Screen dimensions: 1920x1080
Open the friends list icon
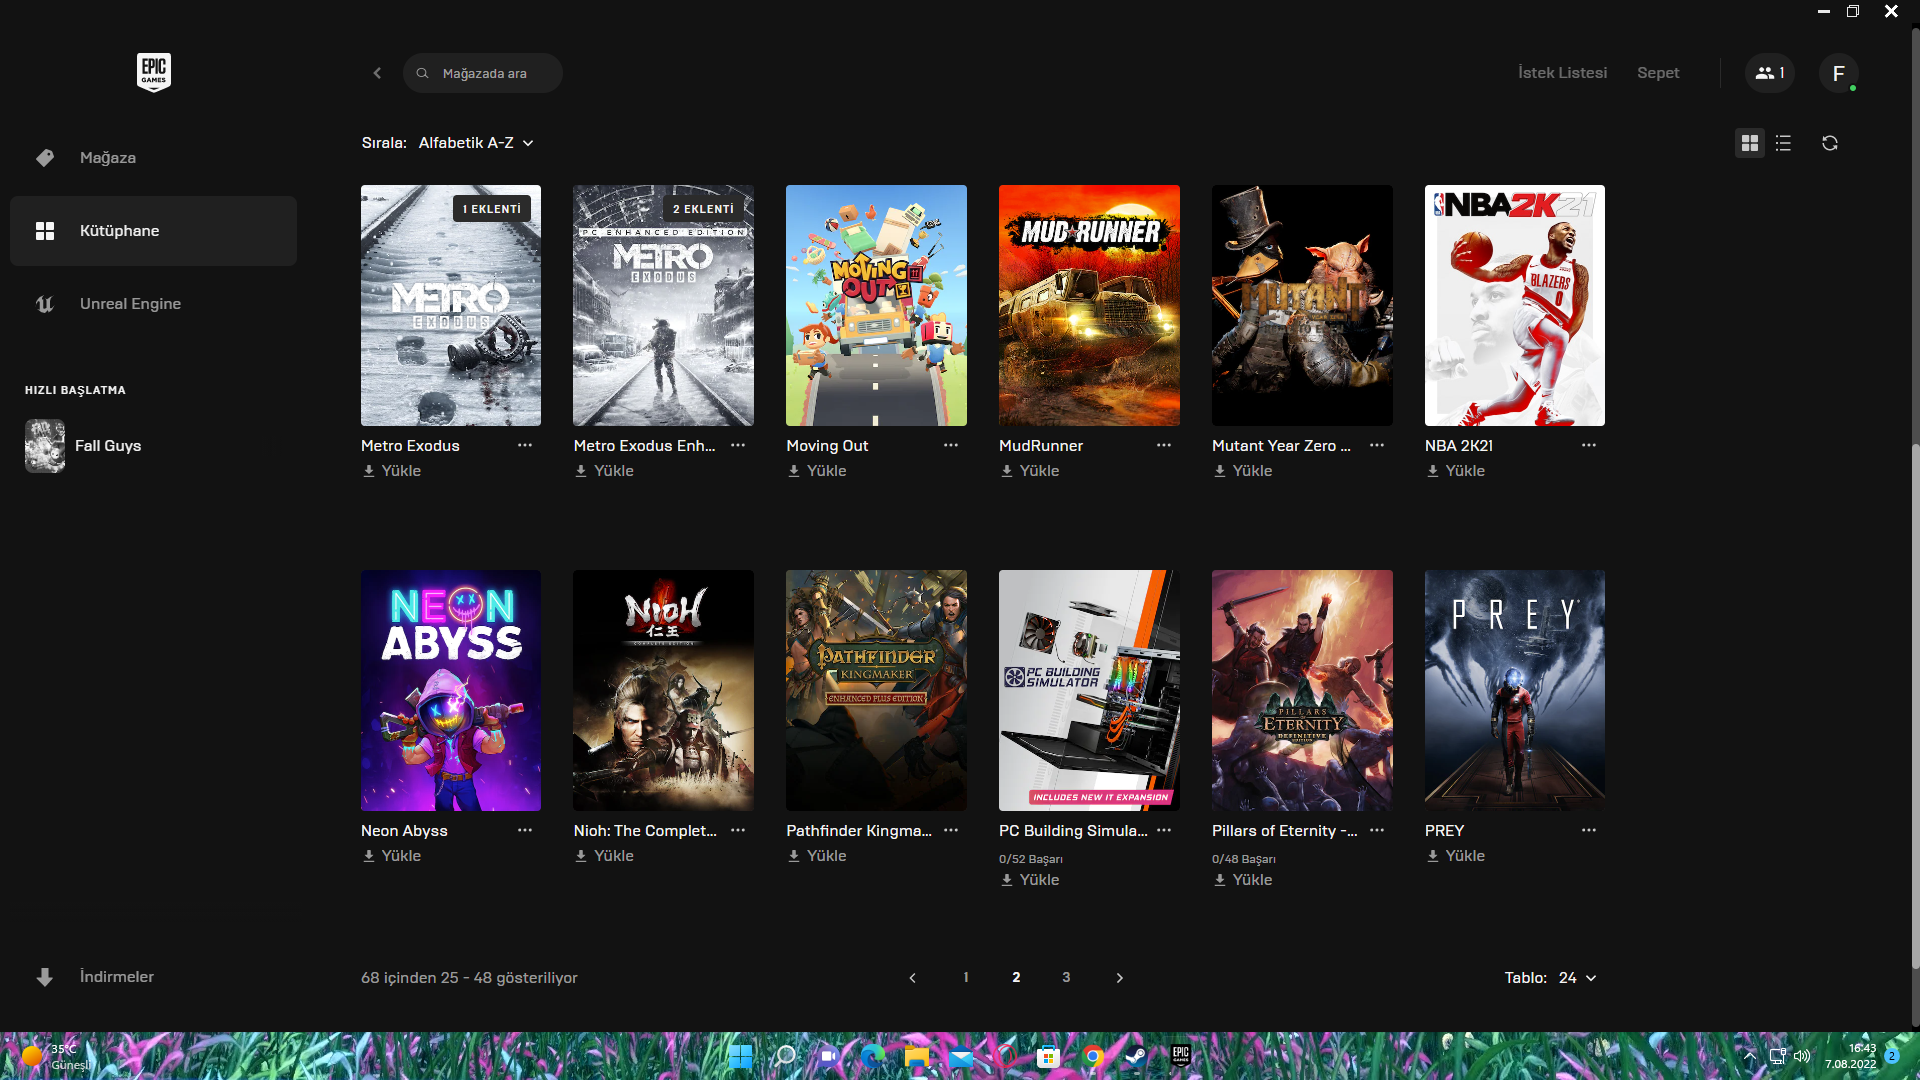pyautogui.click(x=1770, y=73)
